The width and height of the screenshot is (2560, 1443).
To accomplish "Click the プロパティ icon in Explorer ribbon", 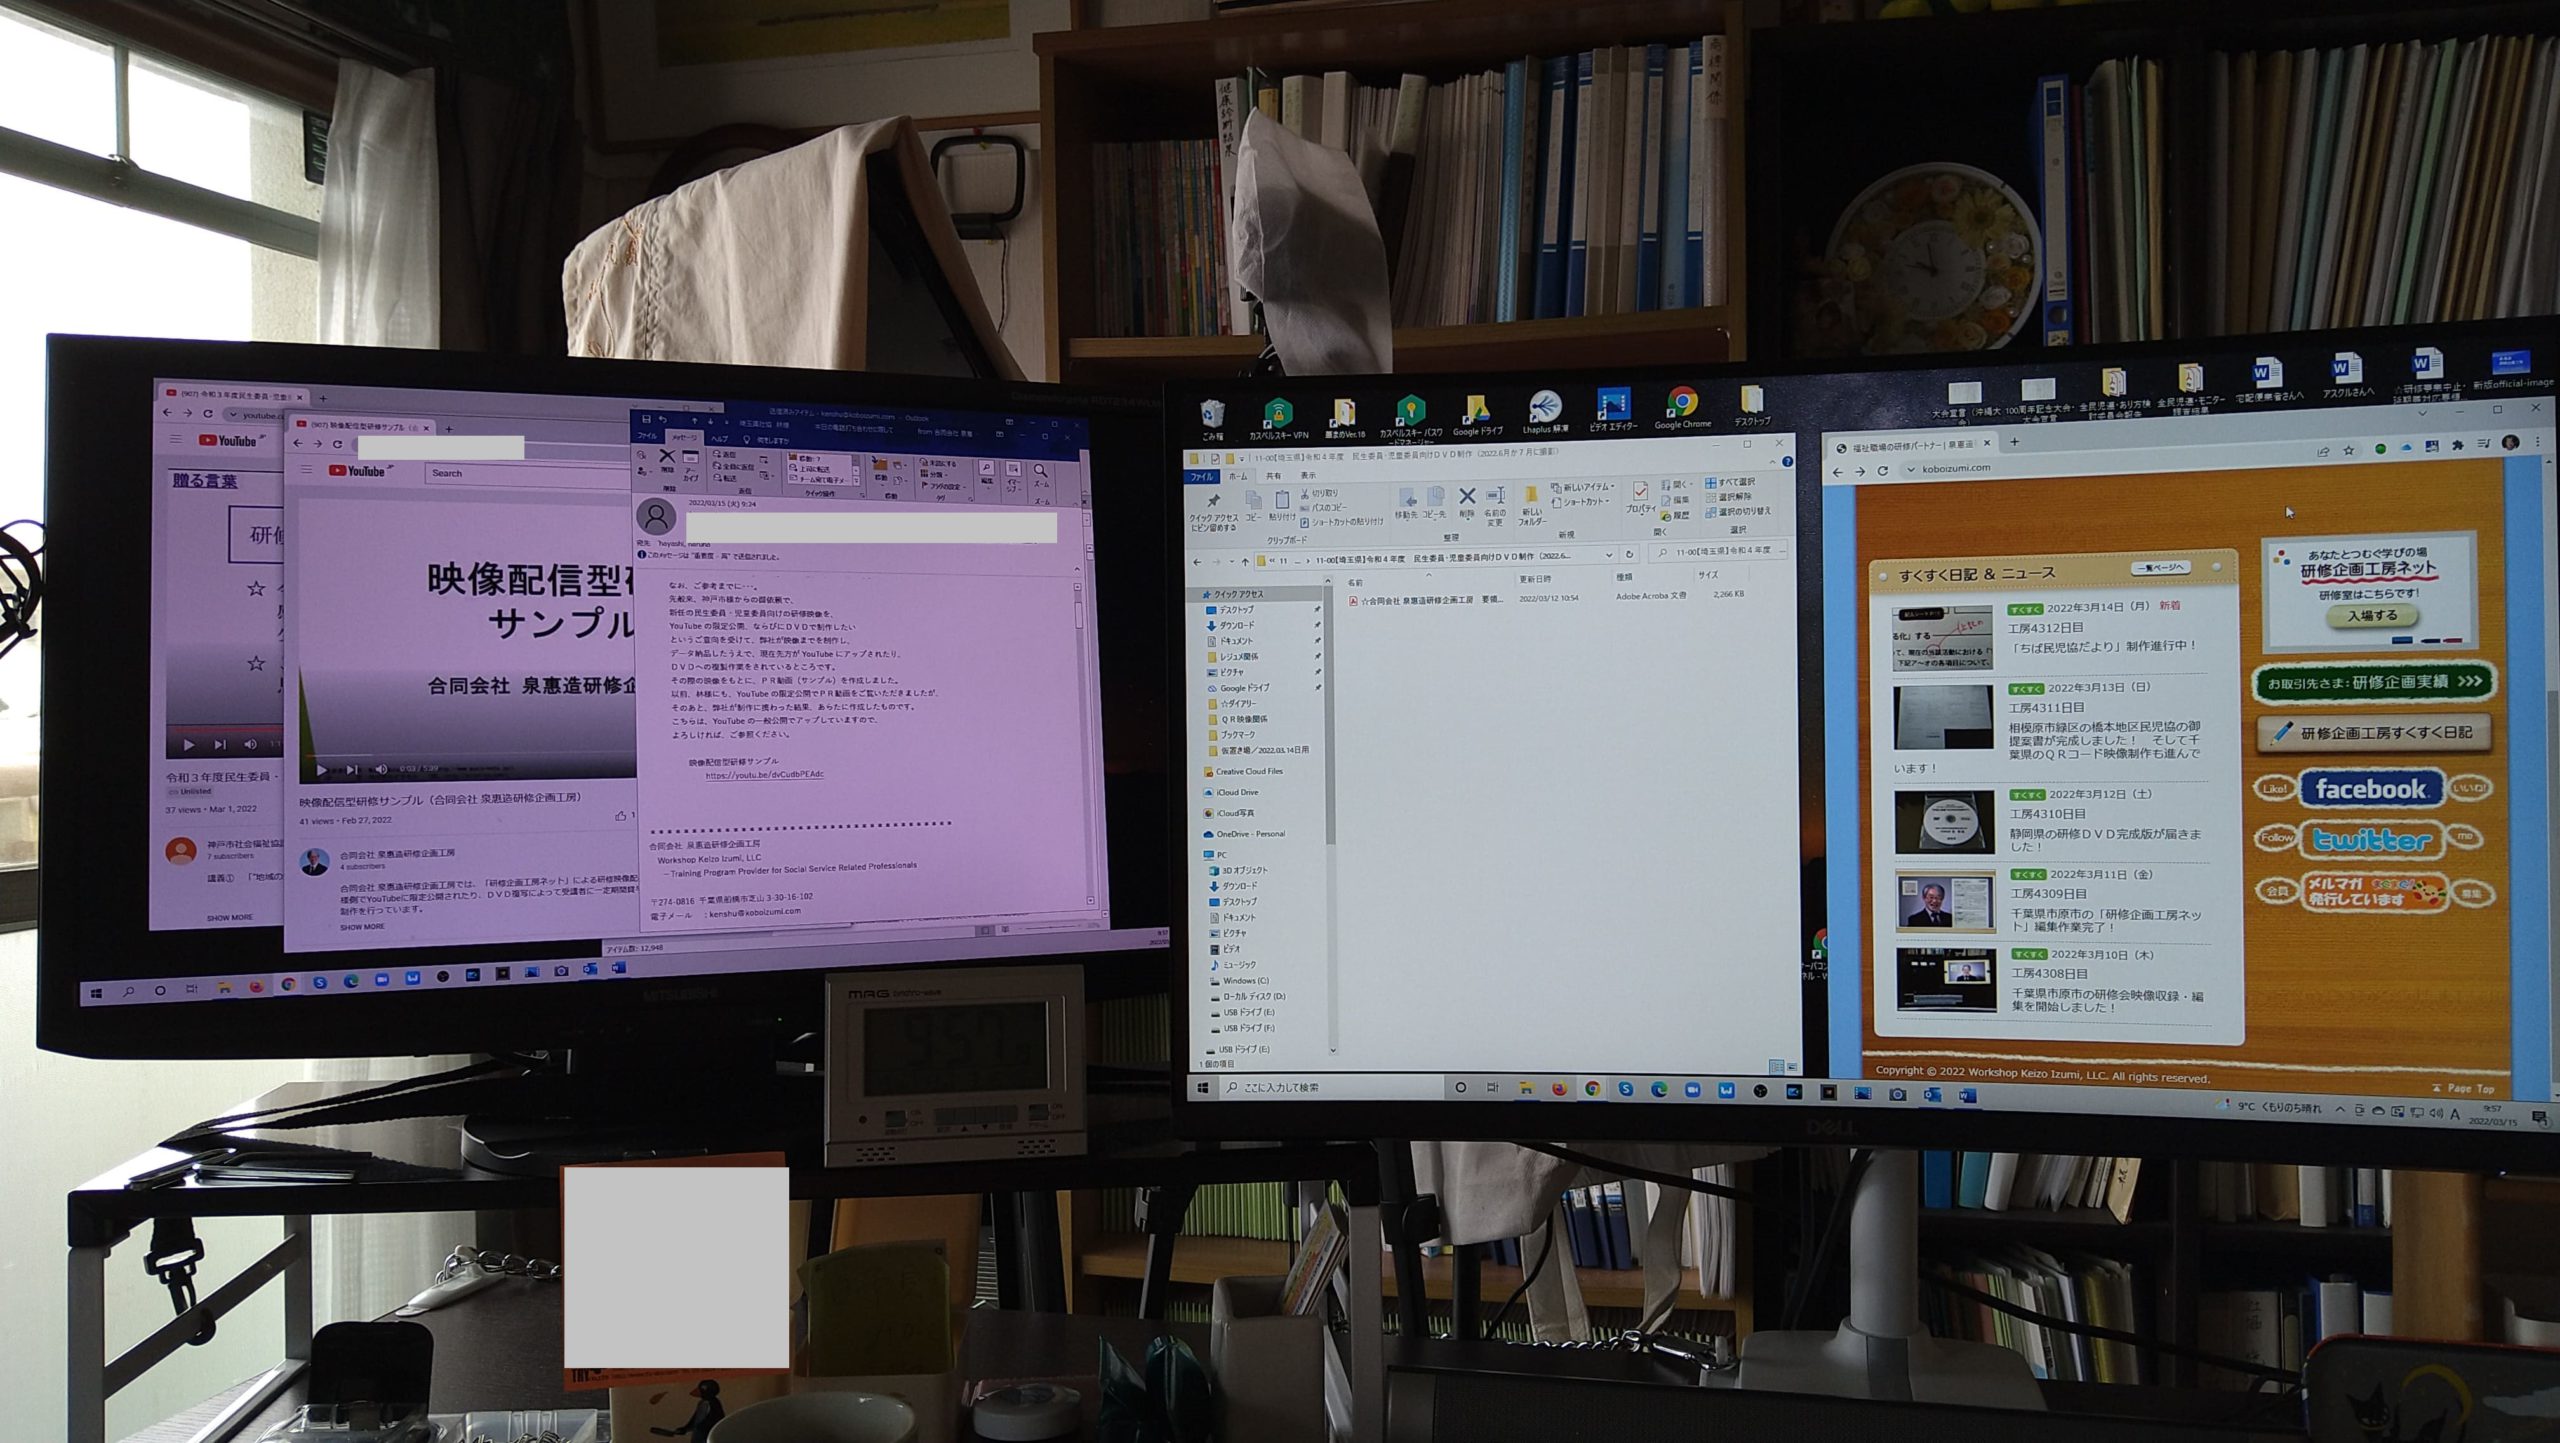I will (x=1640, y=498).
